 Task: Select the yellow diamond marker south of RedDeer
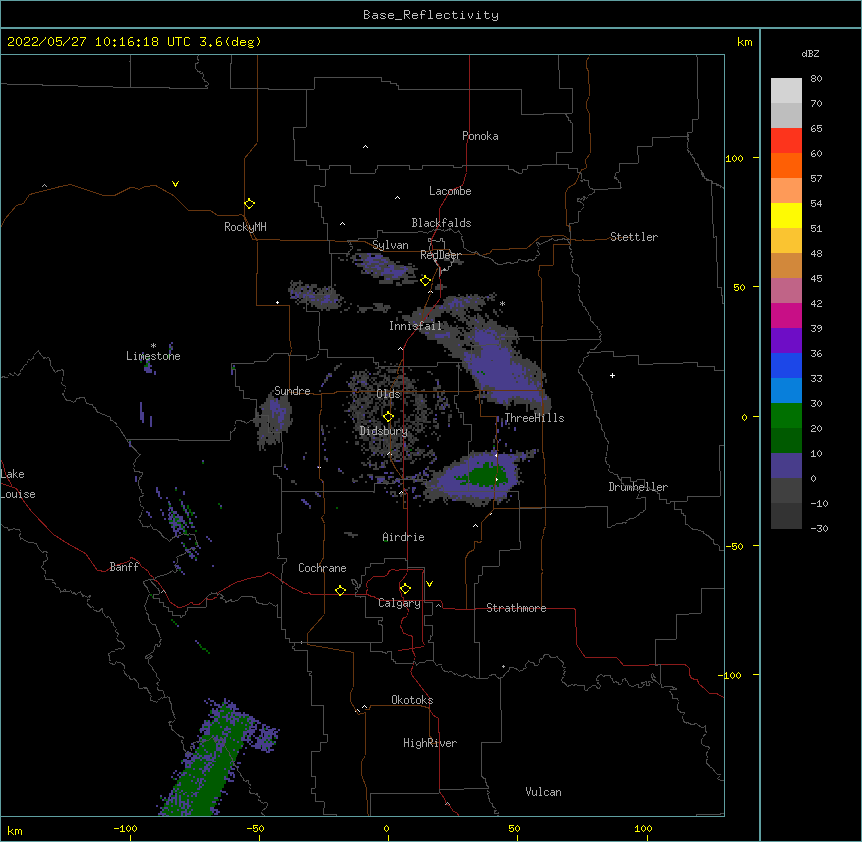pos(426,281)
